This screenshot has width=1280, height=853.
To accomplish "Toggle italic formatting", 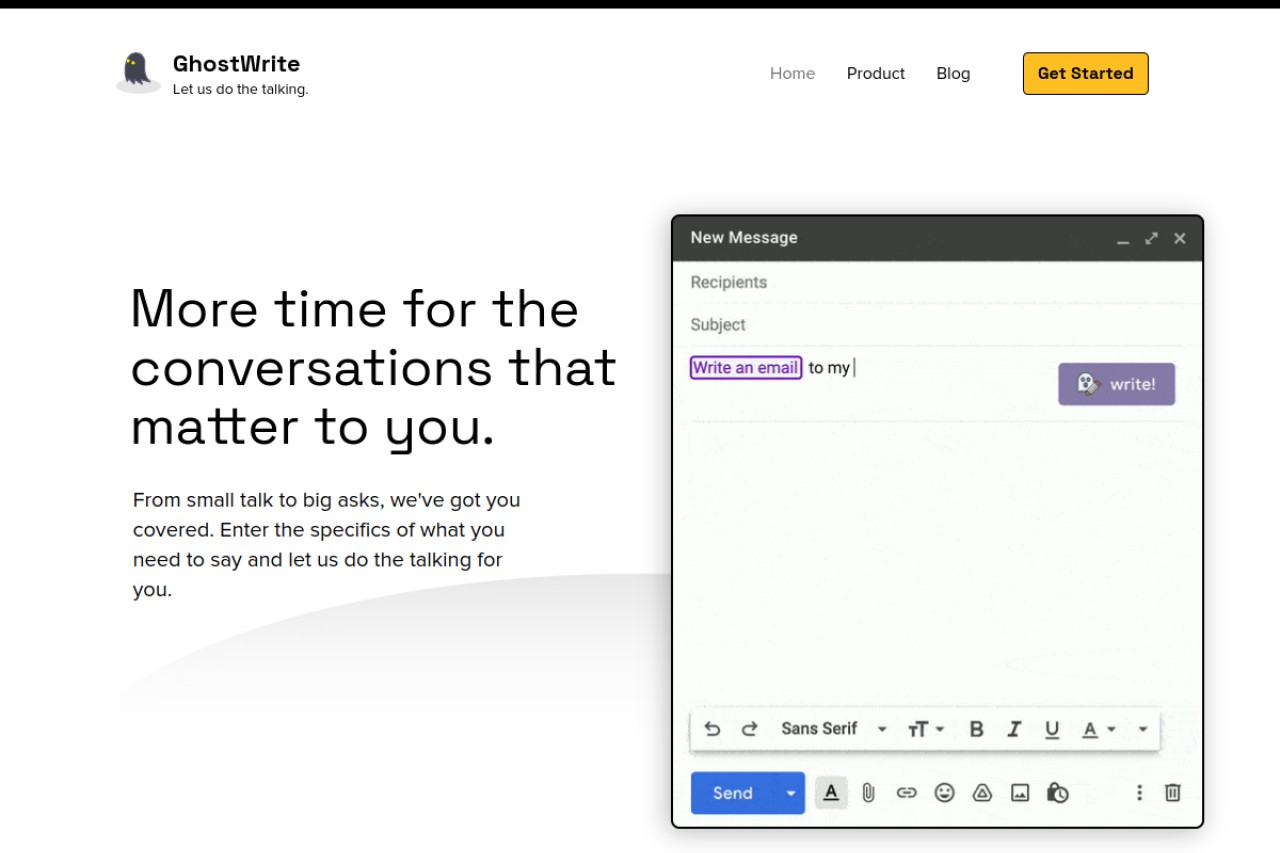I will 1014,729.
